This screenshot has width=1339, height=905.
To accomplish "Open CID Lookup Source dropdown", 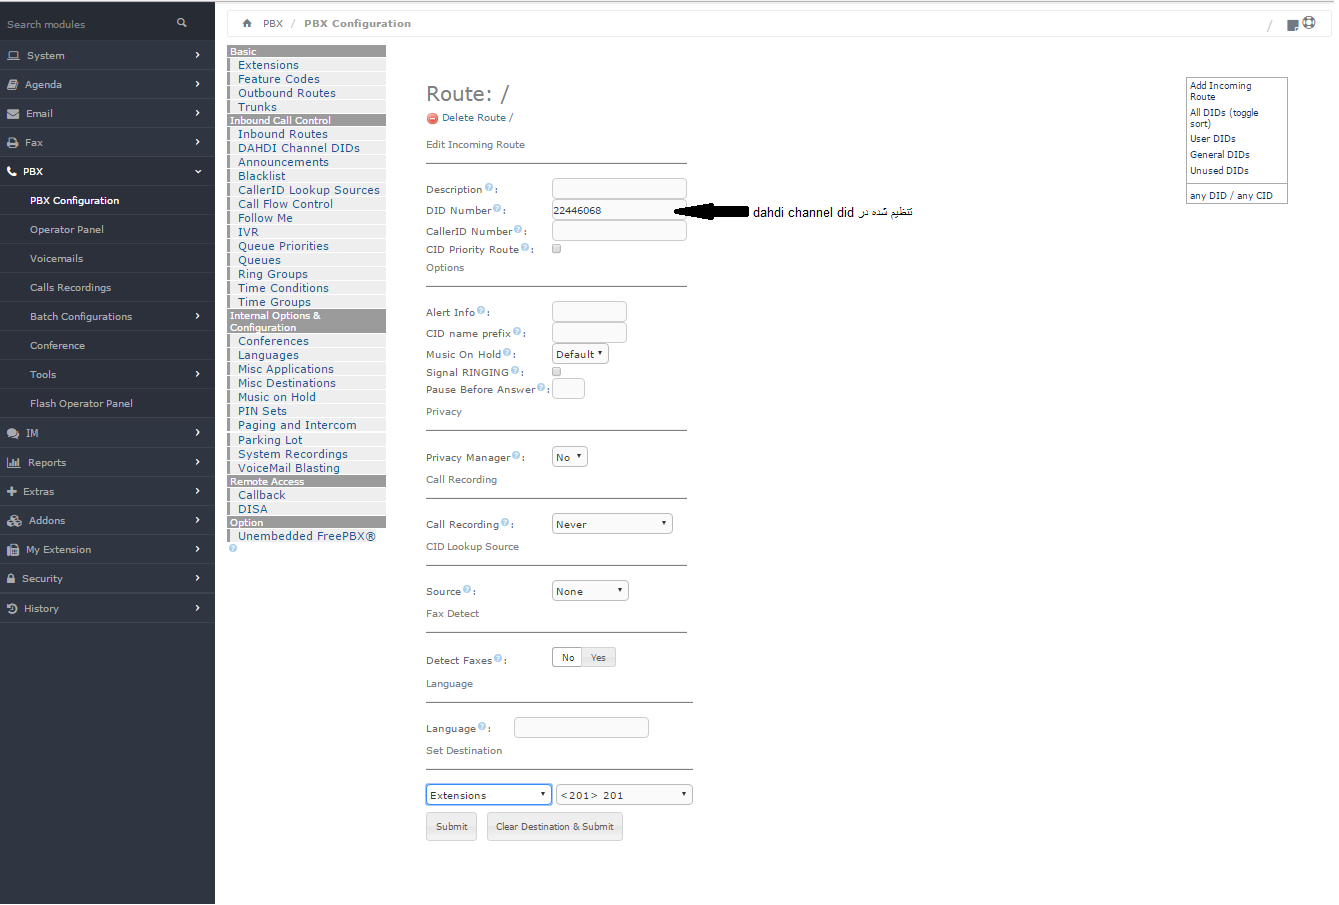I will pyautogui.click(x=590, y=591).
